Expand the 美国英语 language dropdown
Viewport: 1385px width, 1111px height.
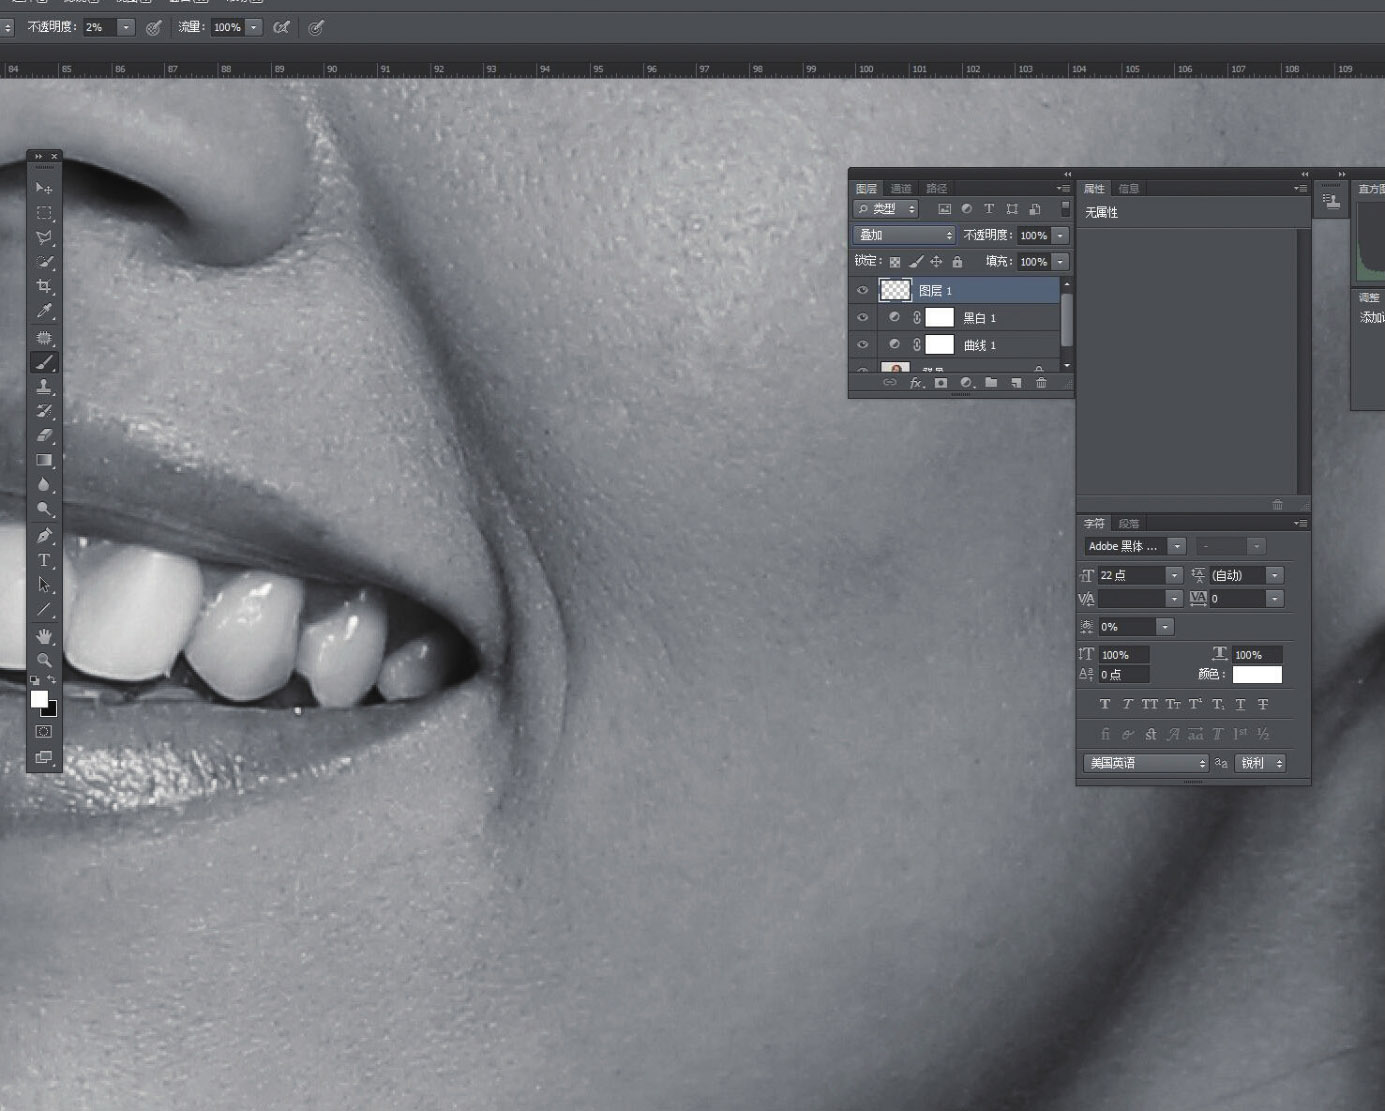pyautogui.click(x=1146, y=763)
